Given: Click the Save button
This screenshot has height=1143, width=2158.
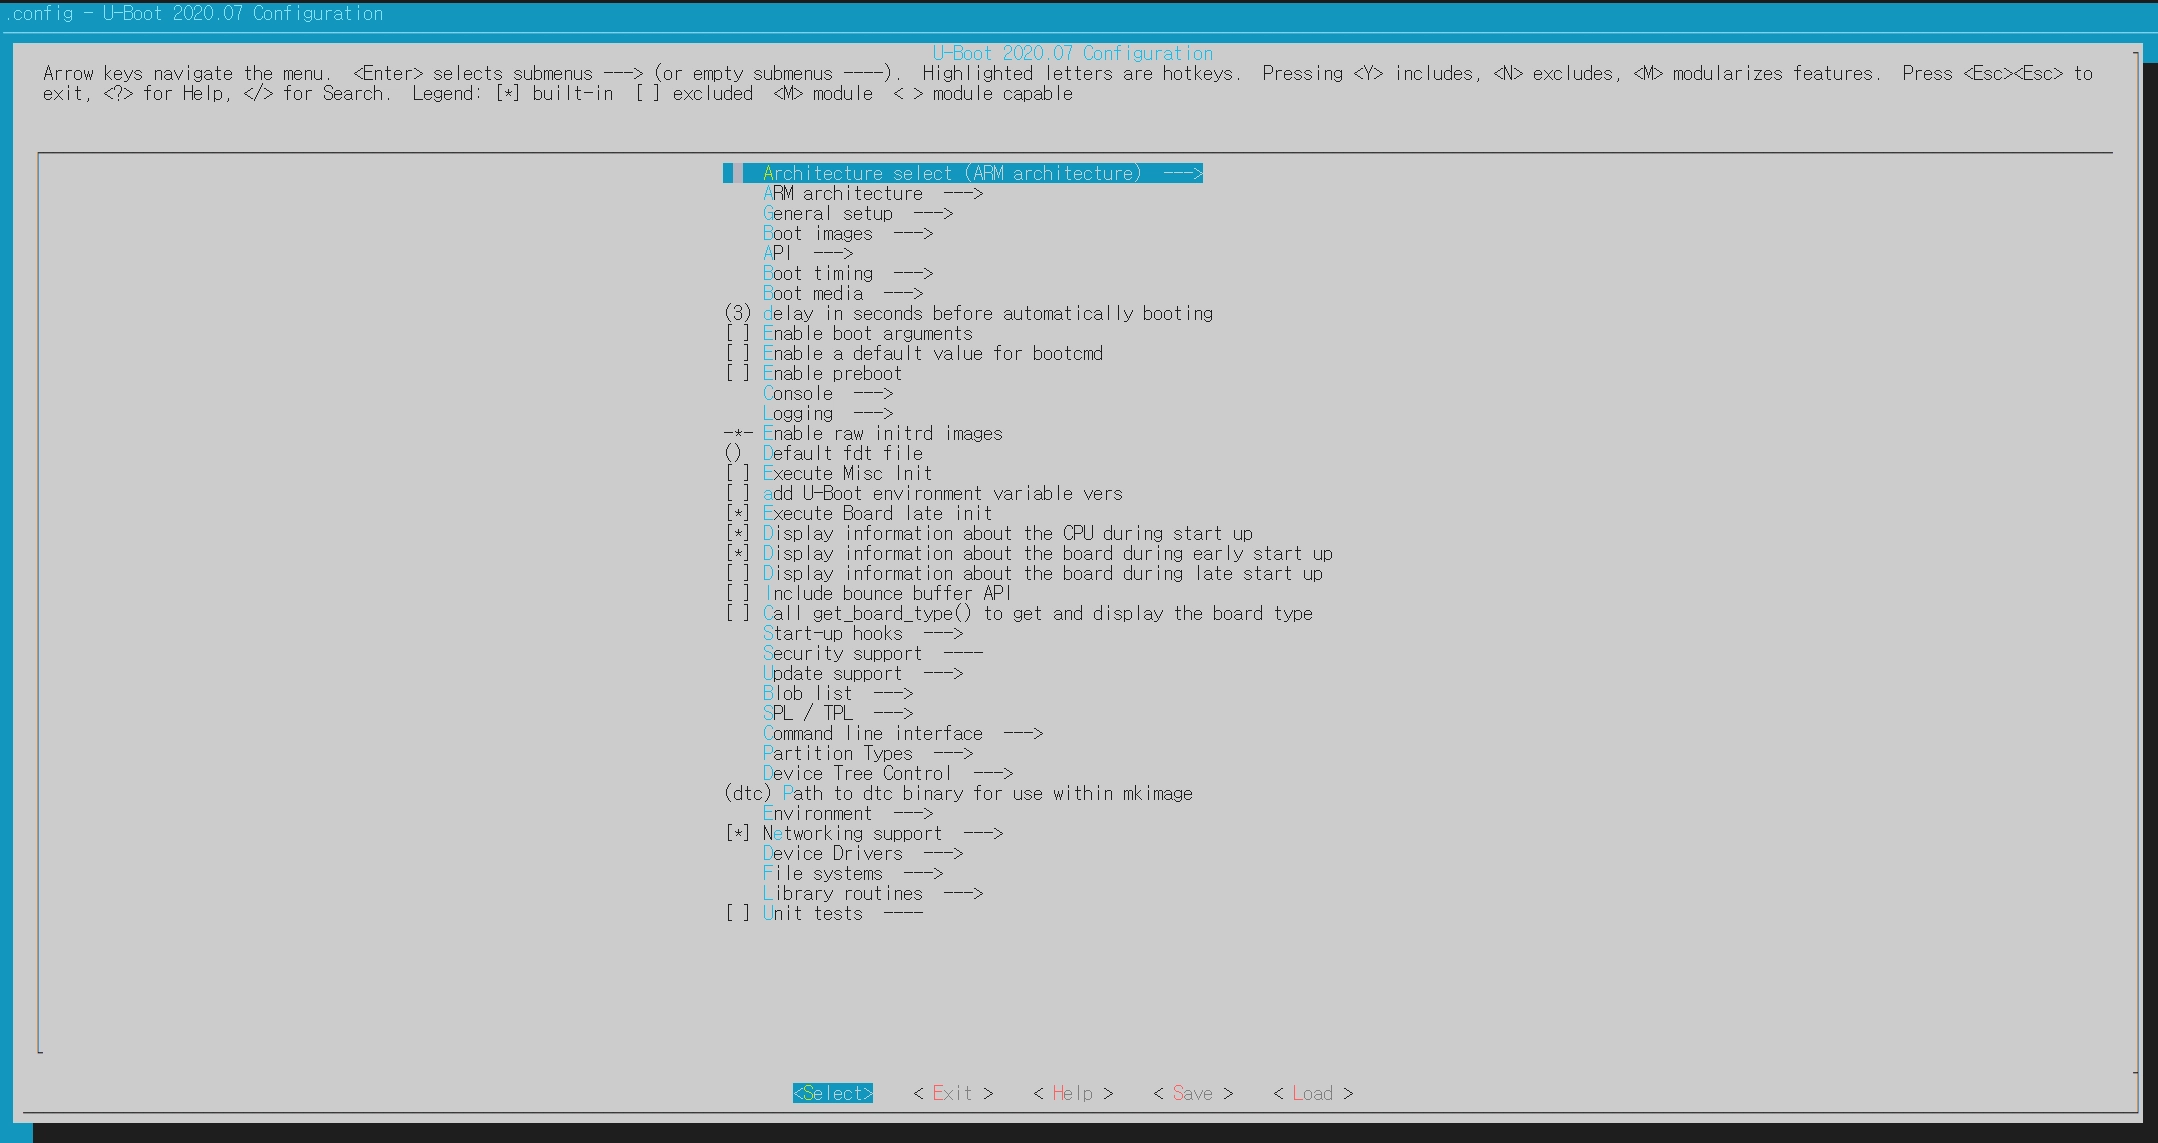Looking at the screenshot, I should coord(1193,1093).
